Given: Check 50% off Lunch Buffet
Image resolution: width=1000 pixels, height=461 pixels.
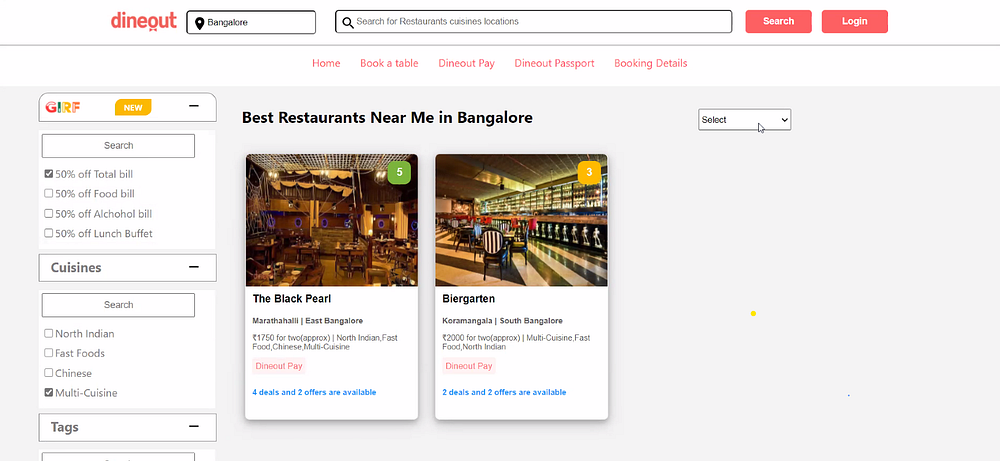Looking at the screenshot, I should 48,233.
